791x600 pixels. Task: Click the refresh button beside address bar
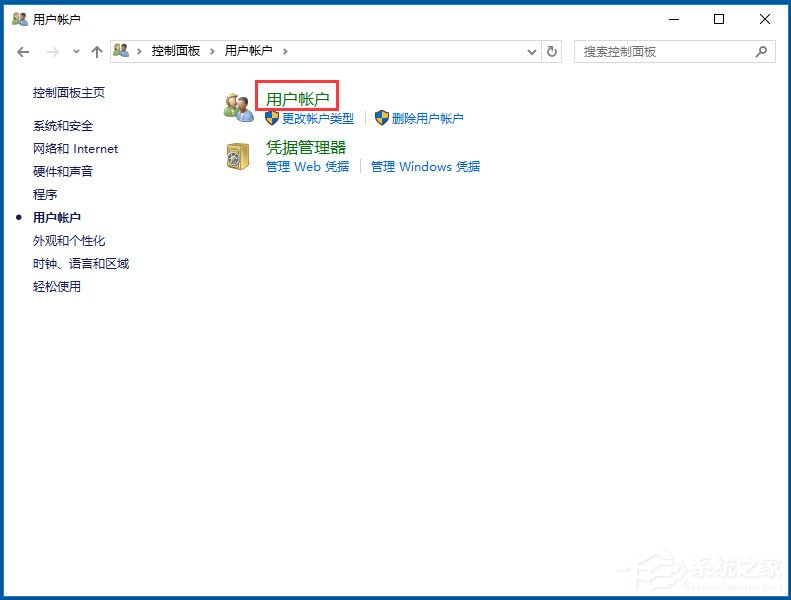(x=553, y=51)
